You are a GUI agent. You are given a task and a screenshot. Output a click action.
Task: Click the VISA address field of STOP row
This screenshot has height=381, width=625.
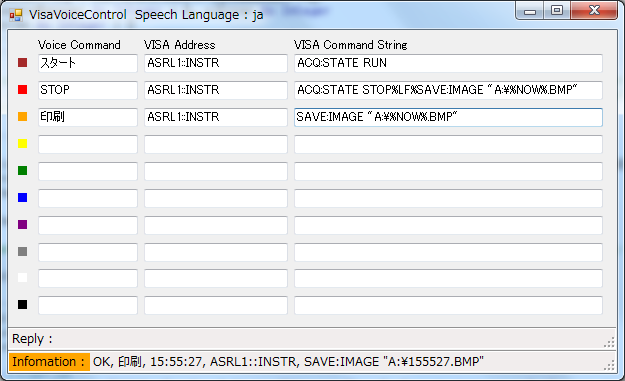point(216,90)
